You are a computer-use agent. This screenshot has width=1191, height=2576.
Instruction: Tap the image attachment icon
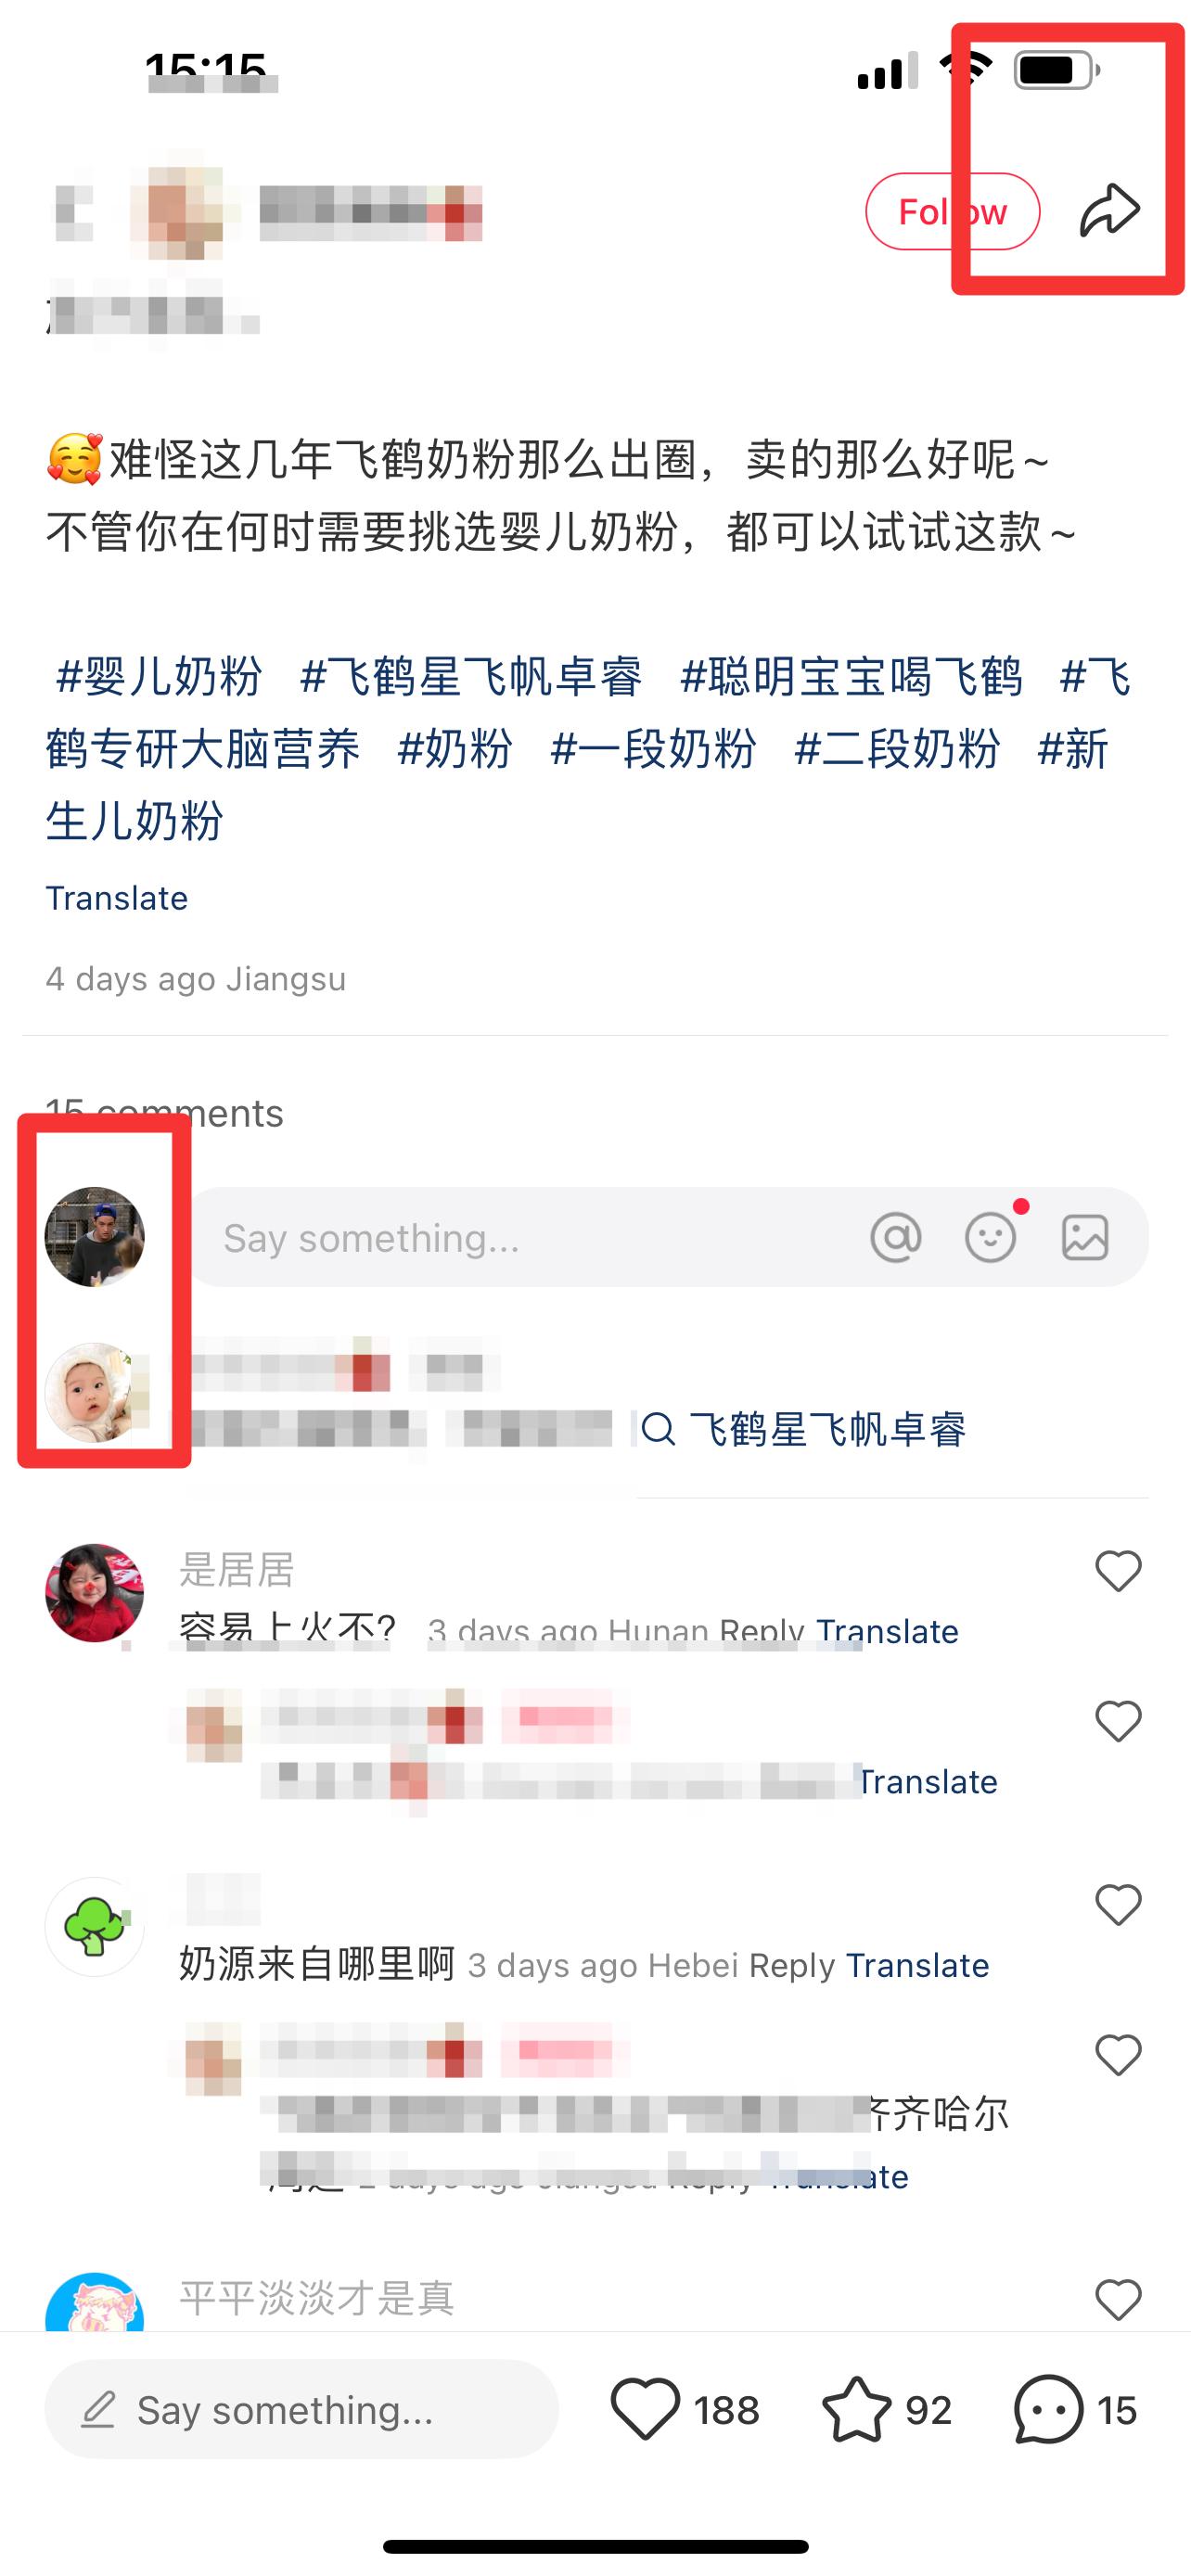pyautogui.click(x=1085, y=1238)
